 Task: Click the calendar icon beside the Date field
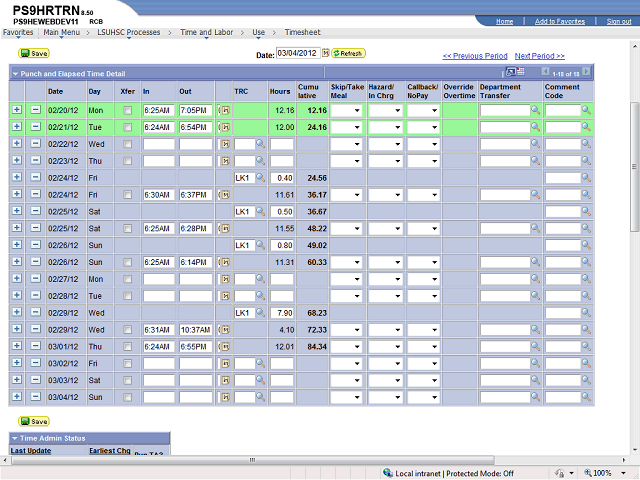326,53
